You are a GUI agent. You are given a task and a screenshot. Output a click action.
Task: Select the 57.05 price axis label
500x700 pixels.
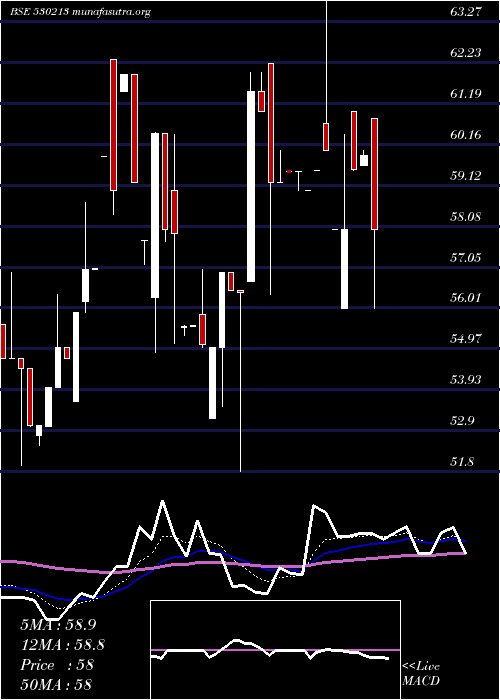tap(466, 258)
